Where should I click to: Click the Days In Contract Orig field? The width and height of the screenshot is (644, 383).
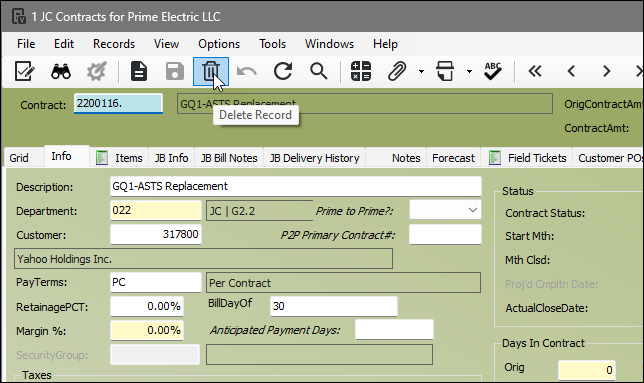586,370
